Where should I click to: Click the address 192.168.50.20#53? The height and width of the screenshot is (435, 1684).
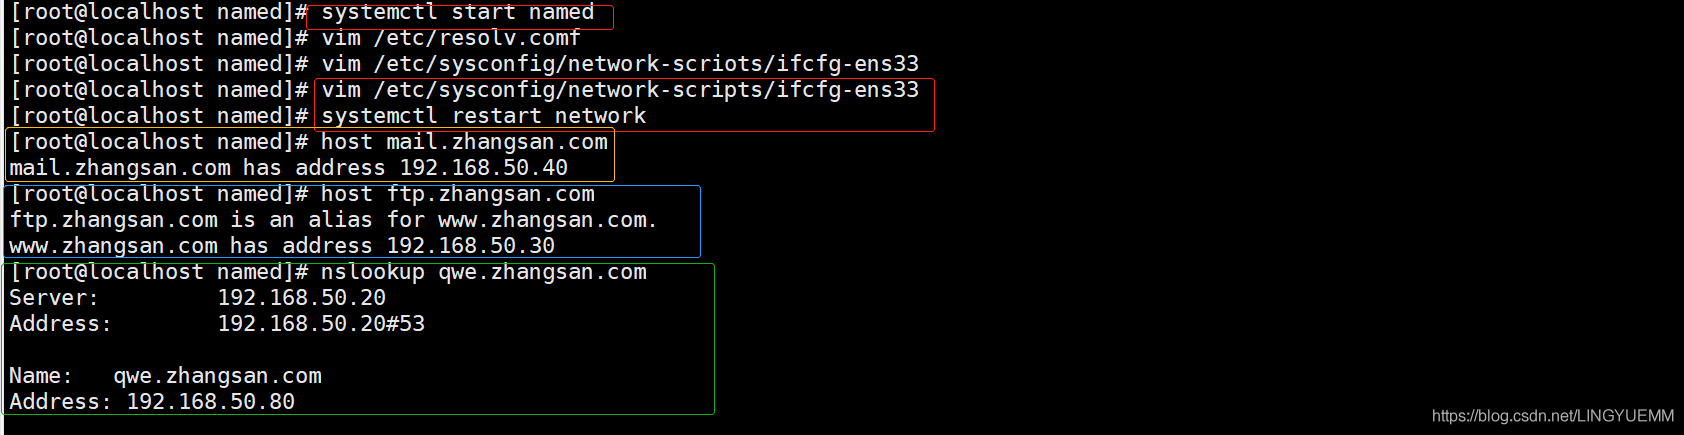point(321,325)
